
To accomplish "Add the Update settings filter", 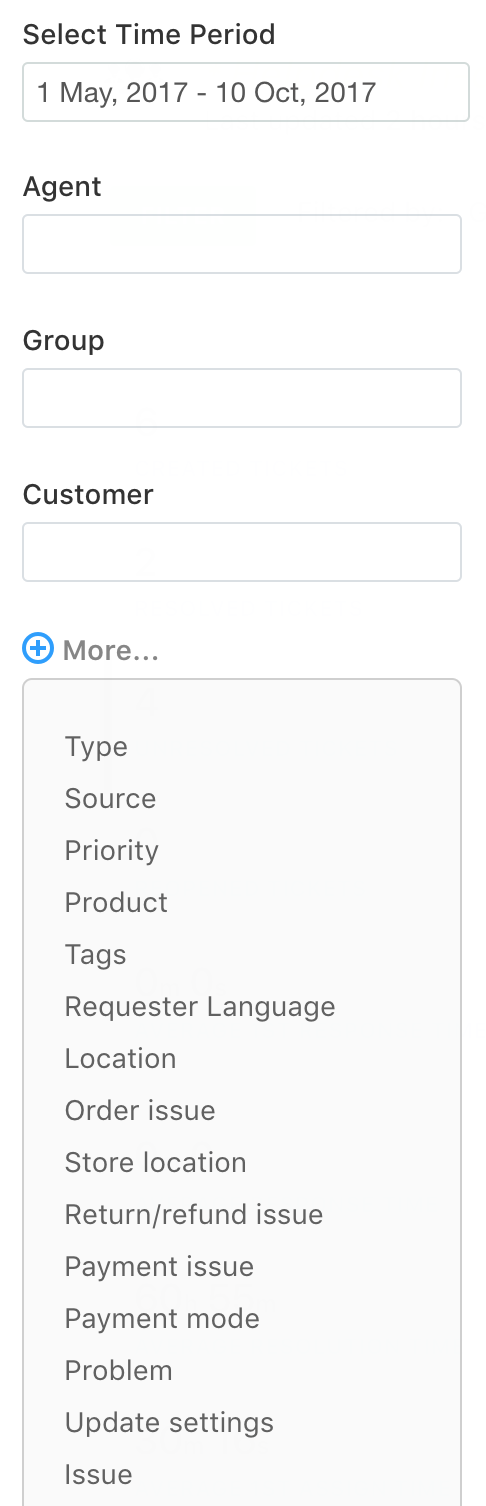I will (x=169, y=1423).
